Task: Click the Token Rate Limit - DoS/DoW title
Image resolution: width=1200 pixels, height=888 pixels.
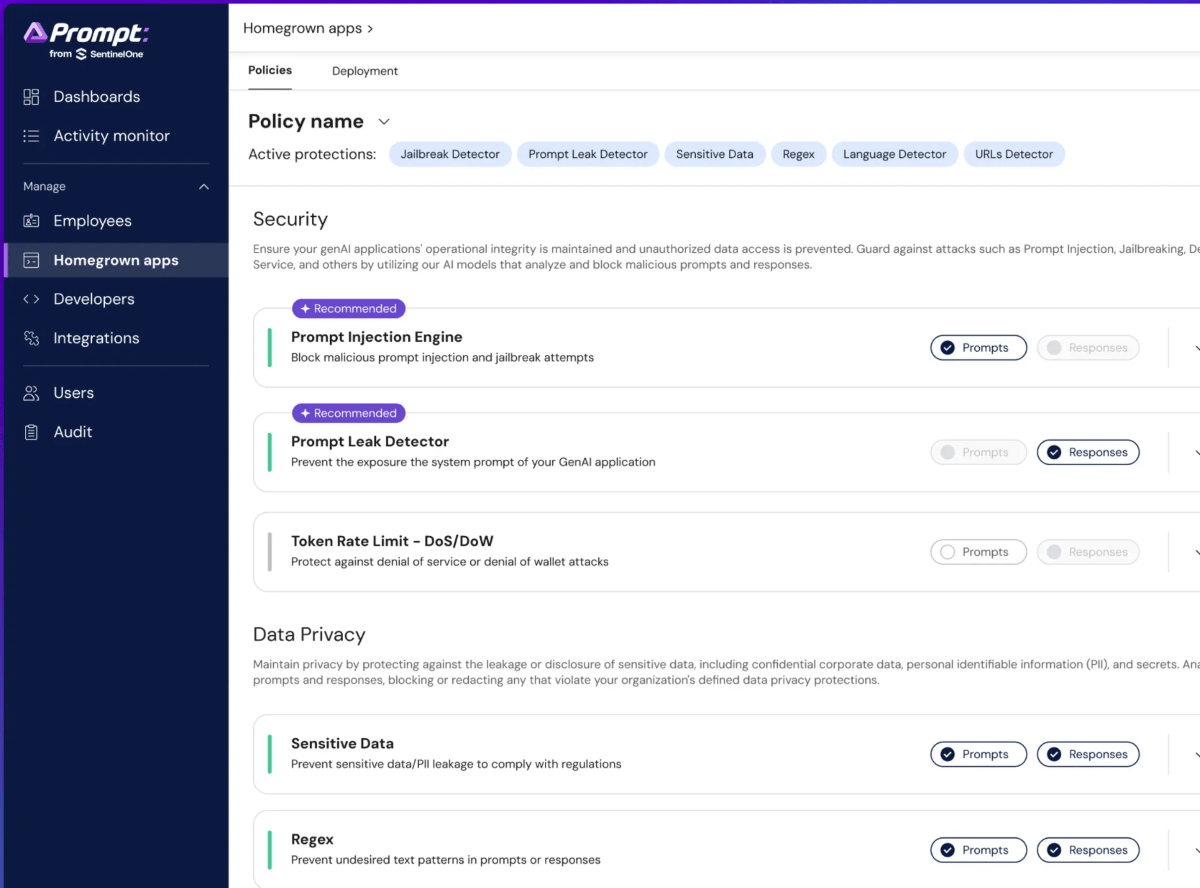Action: (x=392, y=541)
